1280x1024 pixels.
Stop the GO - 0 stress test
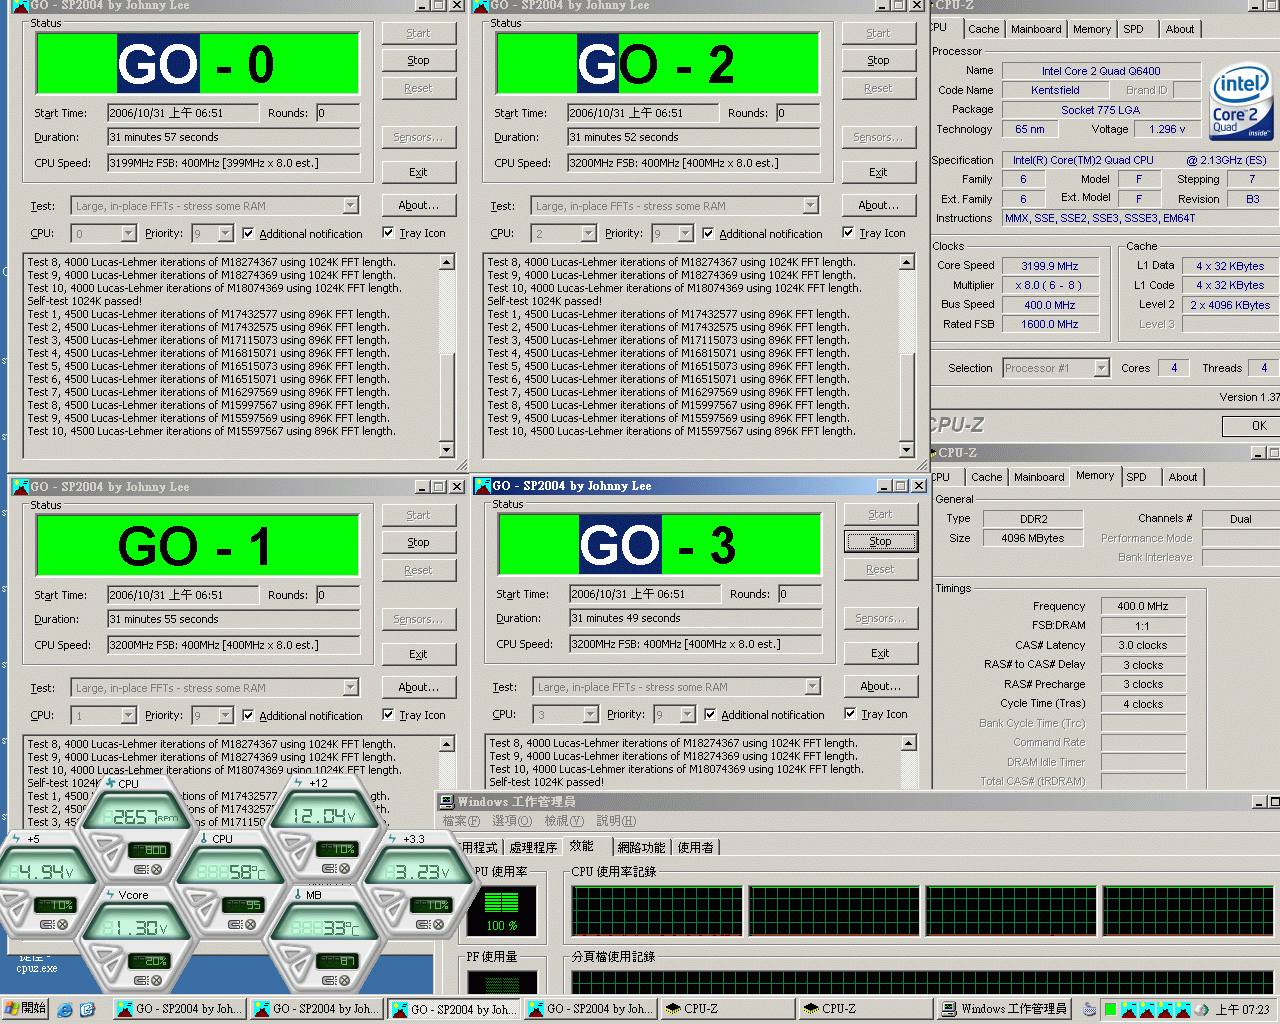(418, 60)
